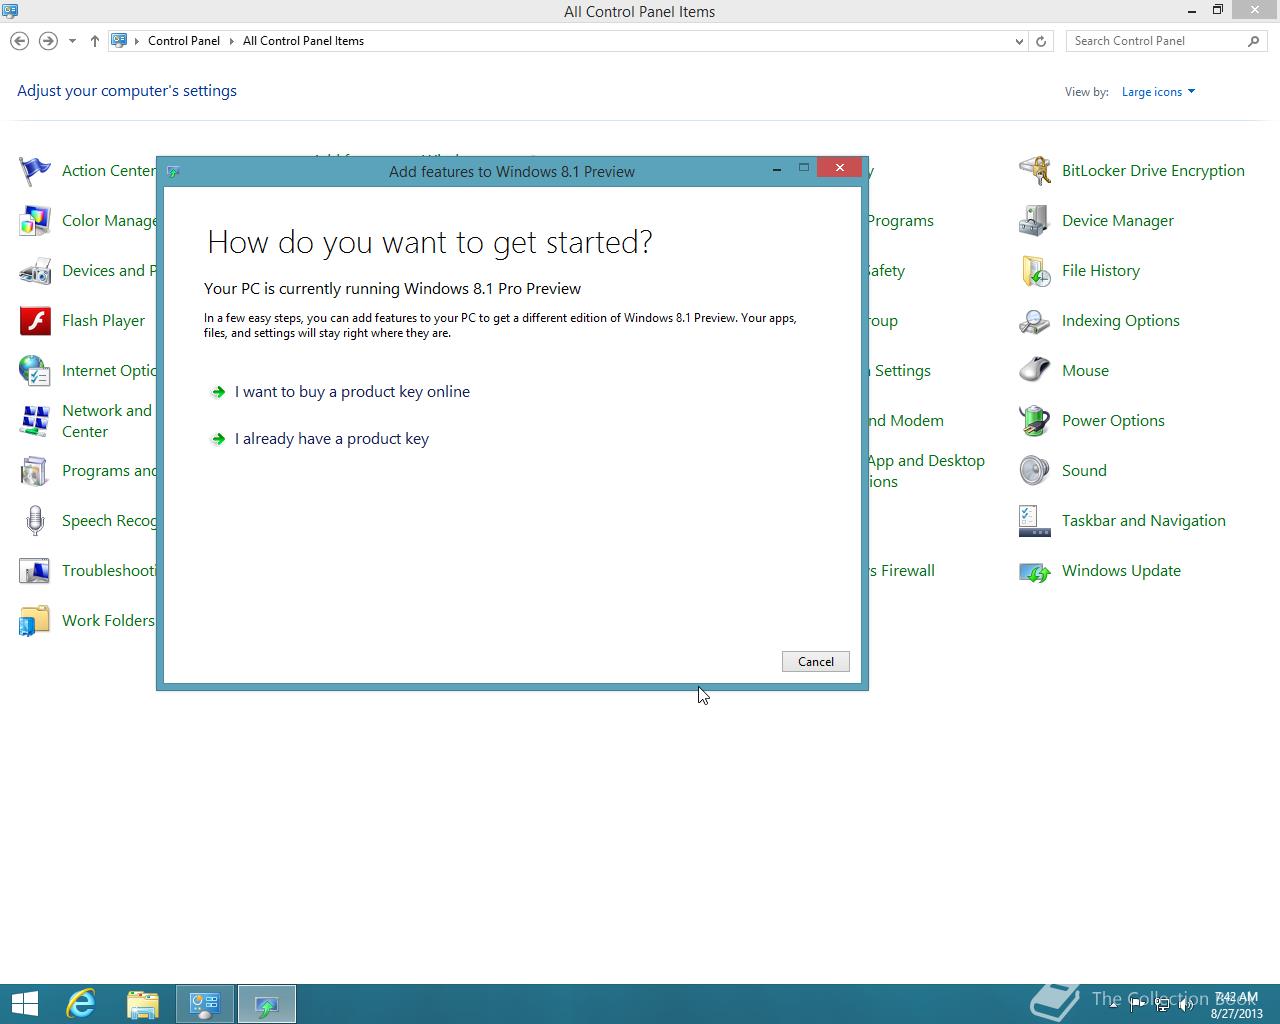This screenshot has width=1280, height=1024.
Task: Open the Windows Update link text
Action: click(1121, 571)
